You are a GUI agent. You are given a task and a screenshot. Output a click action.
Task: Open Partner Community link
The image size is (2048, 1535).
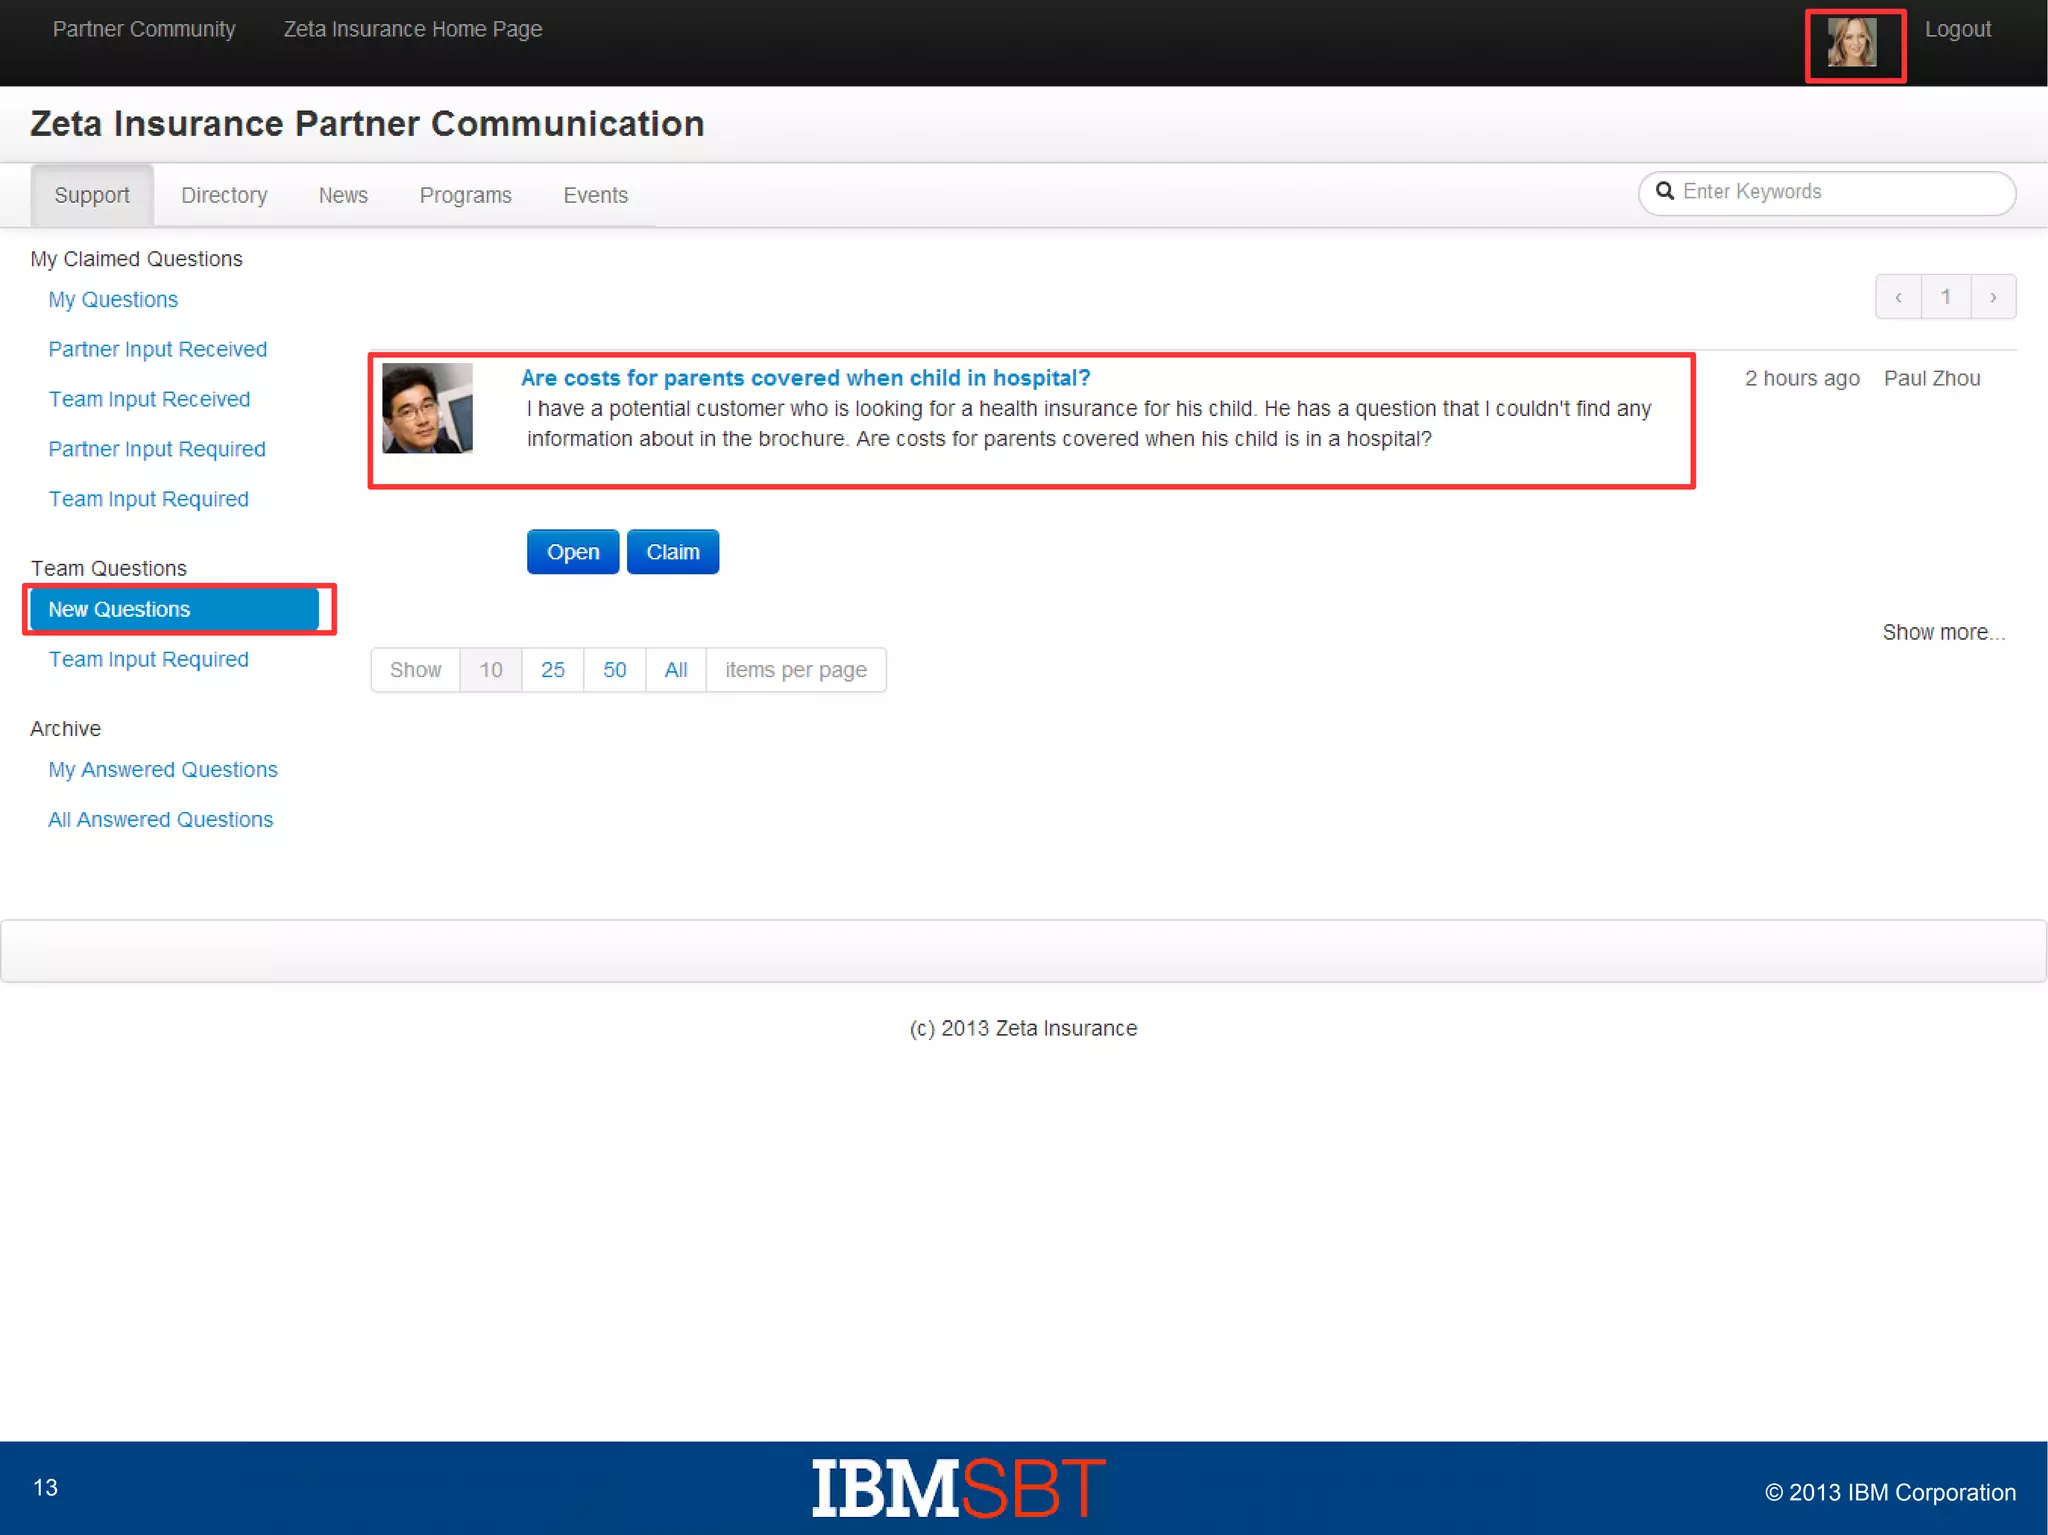point(144,29)
